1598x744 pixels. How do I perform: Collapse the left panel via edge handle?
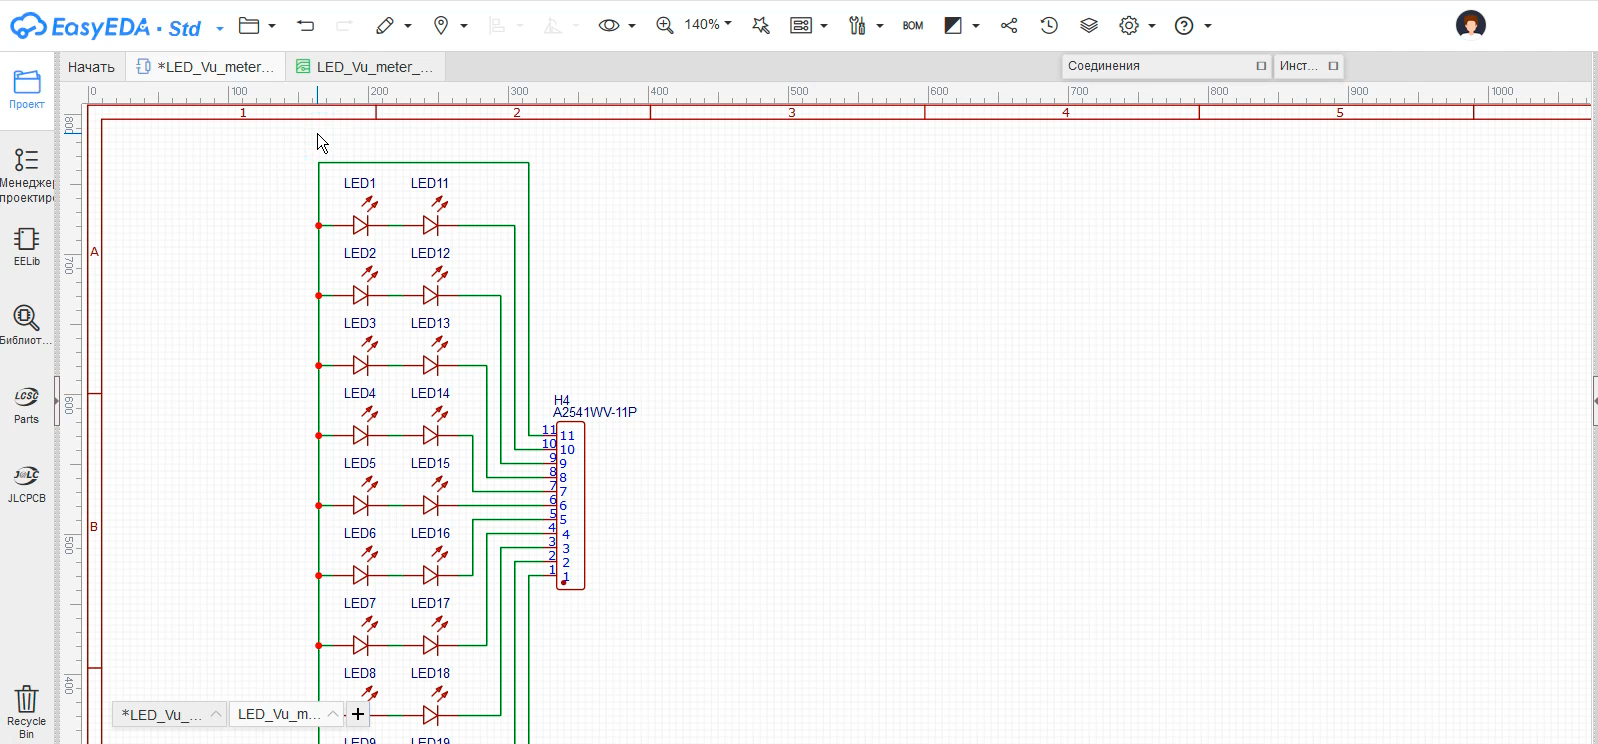click(57, 401)
